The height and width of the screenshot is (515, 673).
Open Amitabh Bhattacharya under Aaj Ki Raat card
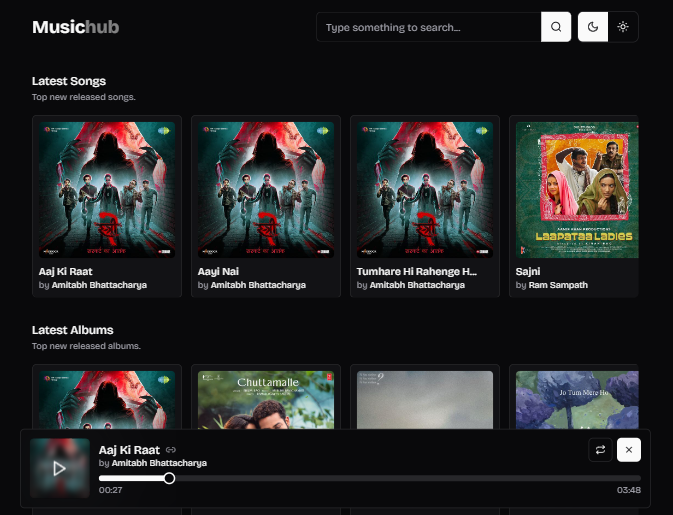[x=99, y=285]
